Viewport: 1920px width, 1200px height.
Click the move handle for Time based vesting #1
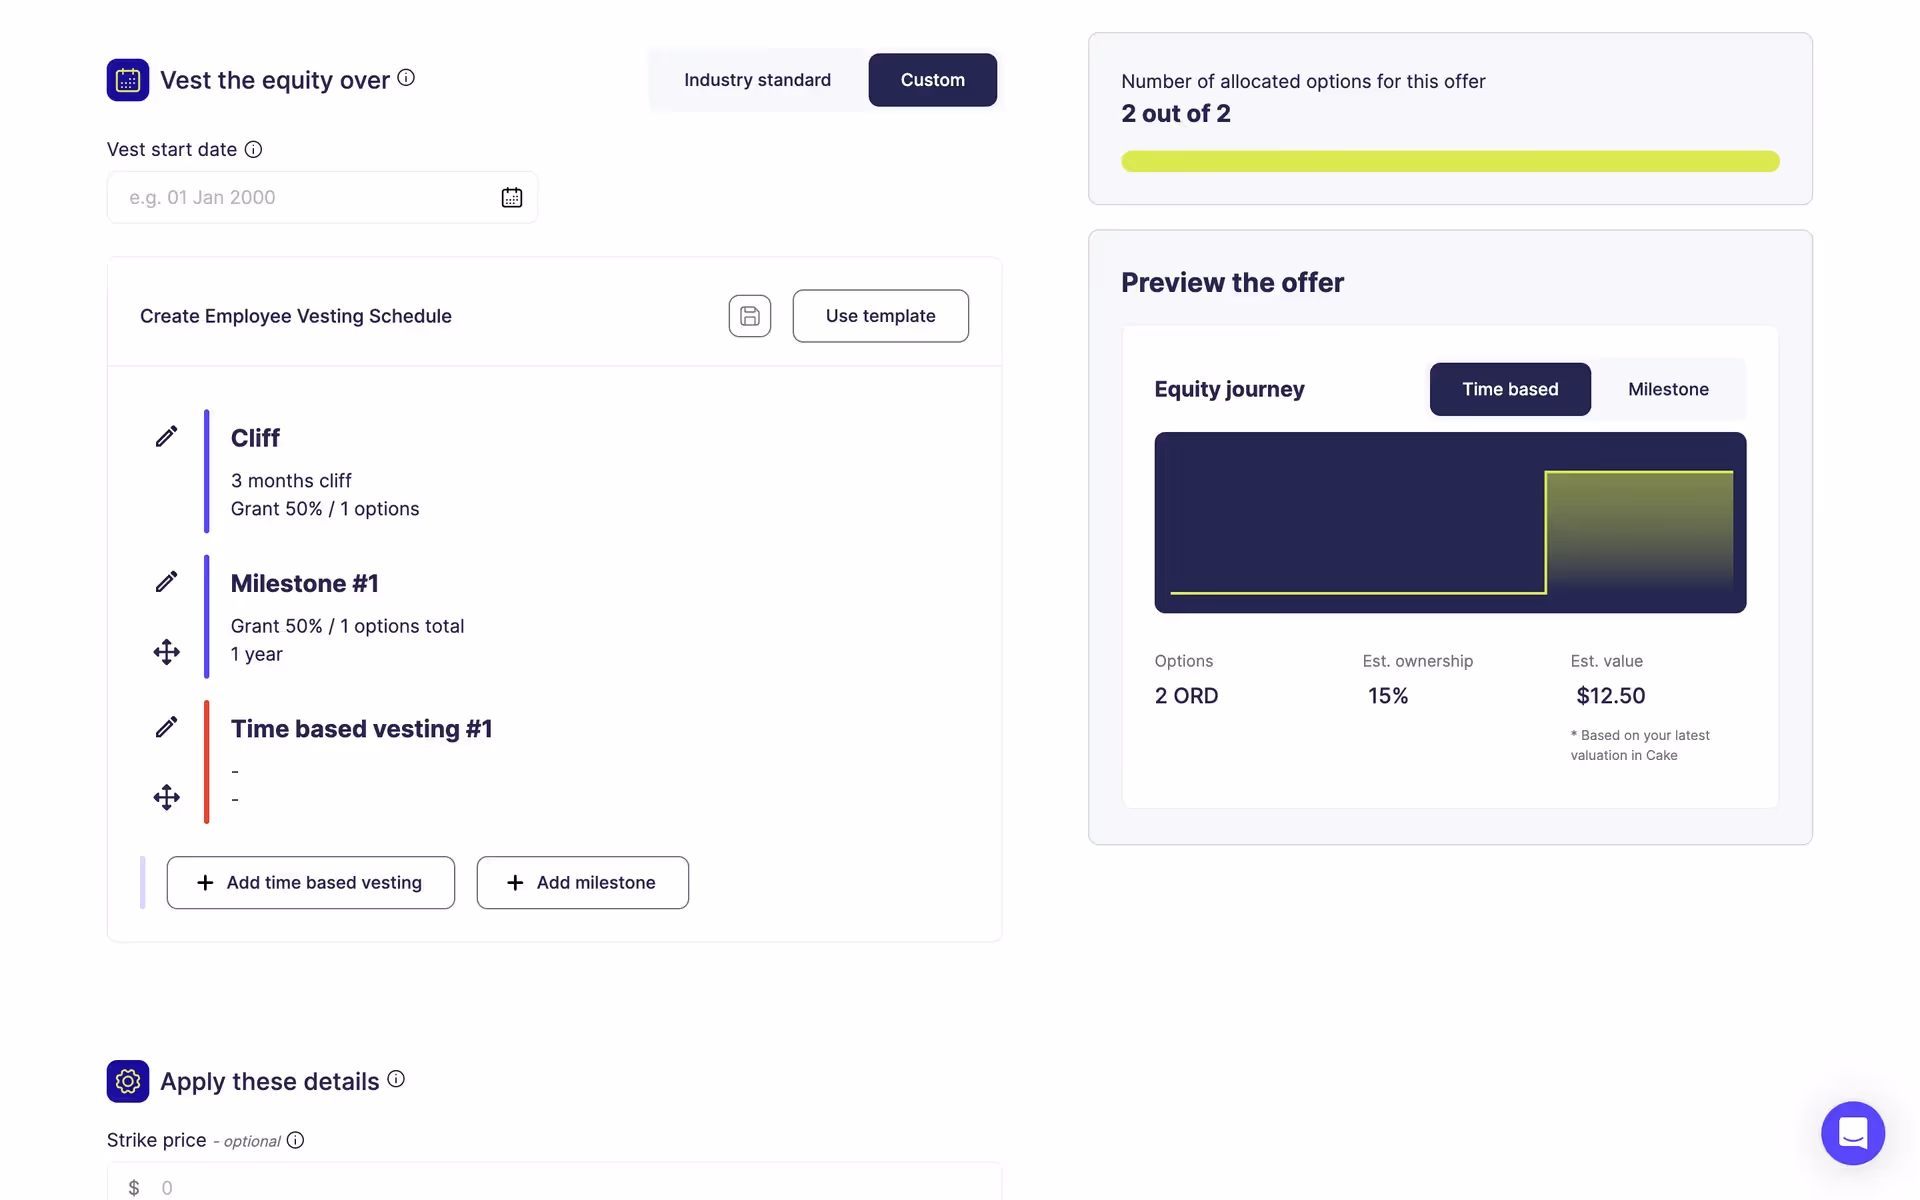pyautogui.click(x=166, y=797)
